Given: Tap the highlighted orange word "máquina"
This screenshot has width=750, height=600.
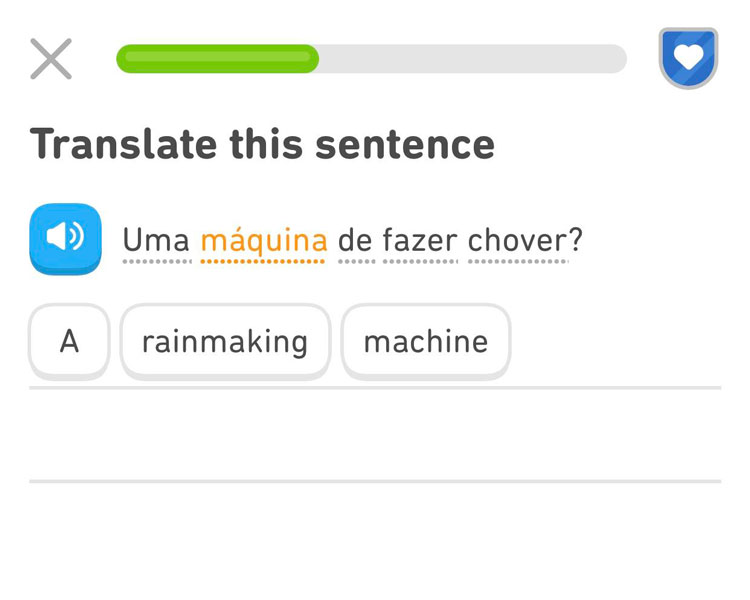Looking at the screenshot, I should 264,241.
